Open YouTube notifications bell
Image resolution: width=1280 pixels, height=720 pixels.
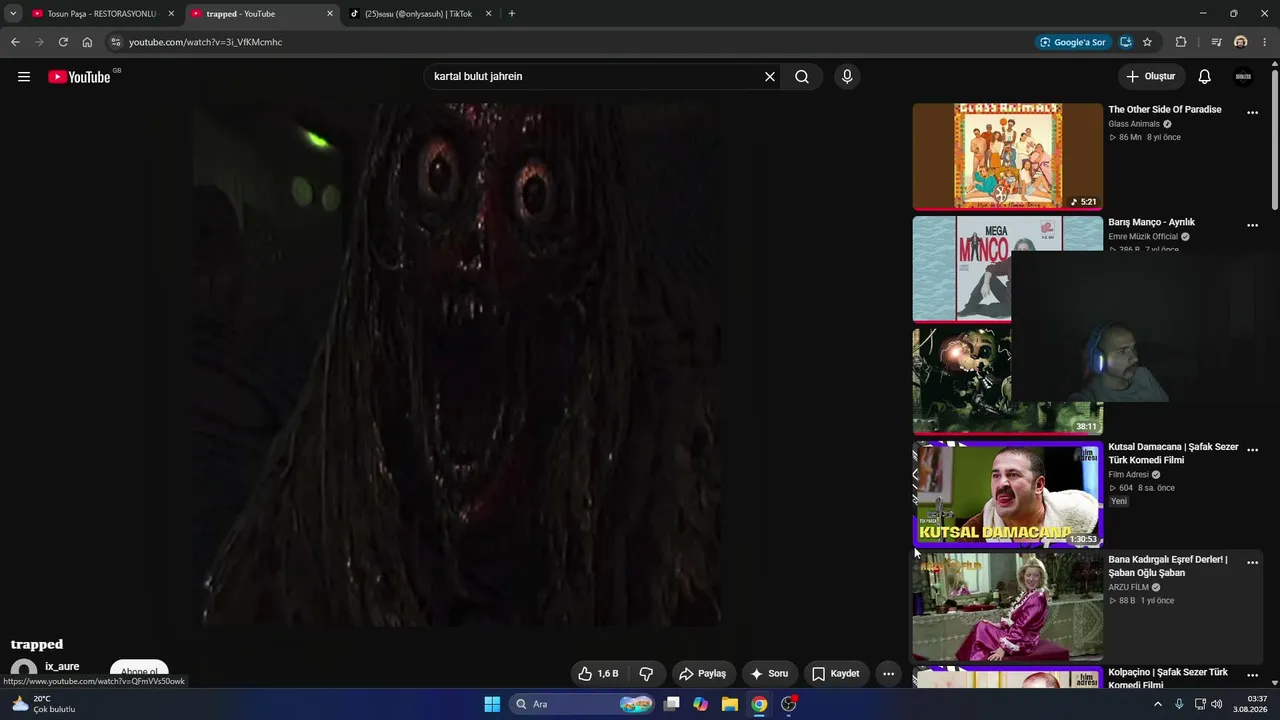point(1205,77)
